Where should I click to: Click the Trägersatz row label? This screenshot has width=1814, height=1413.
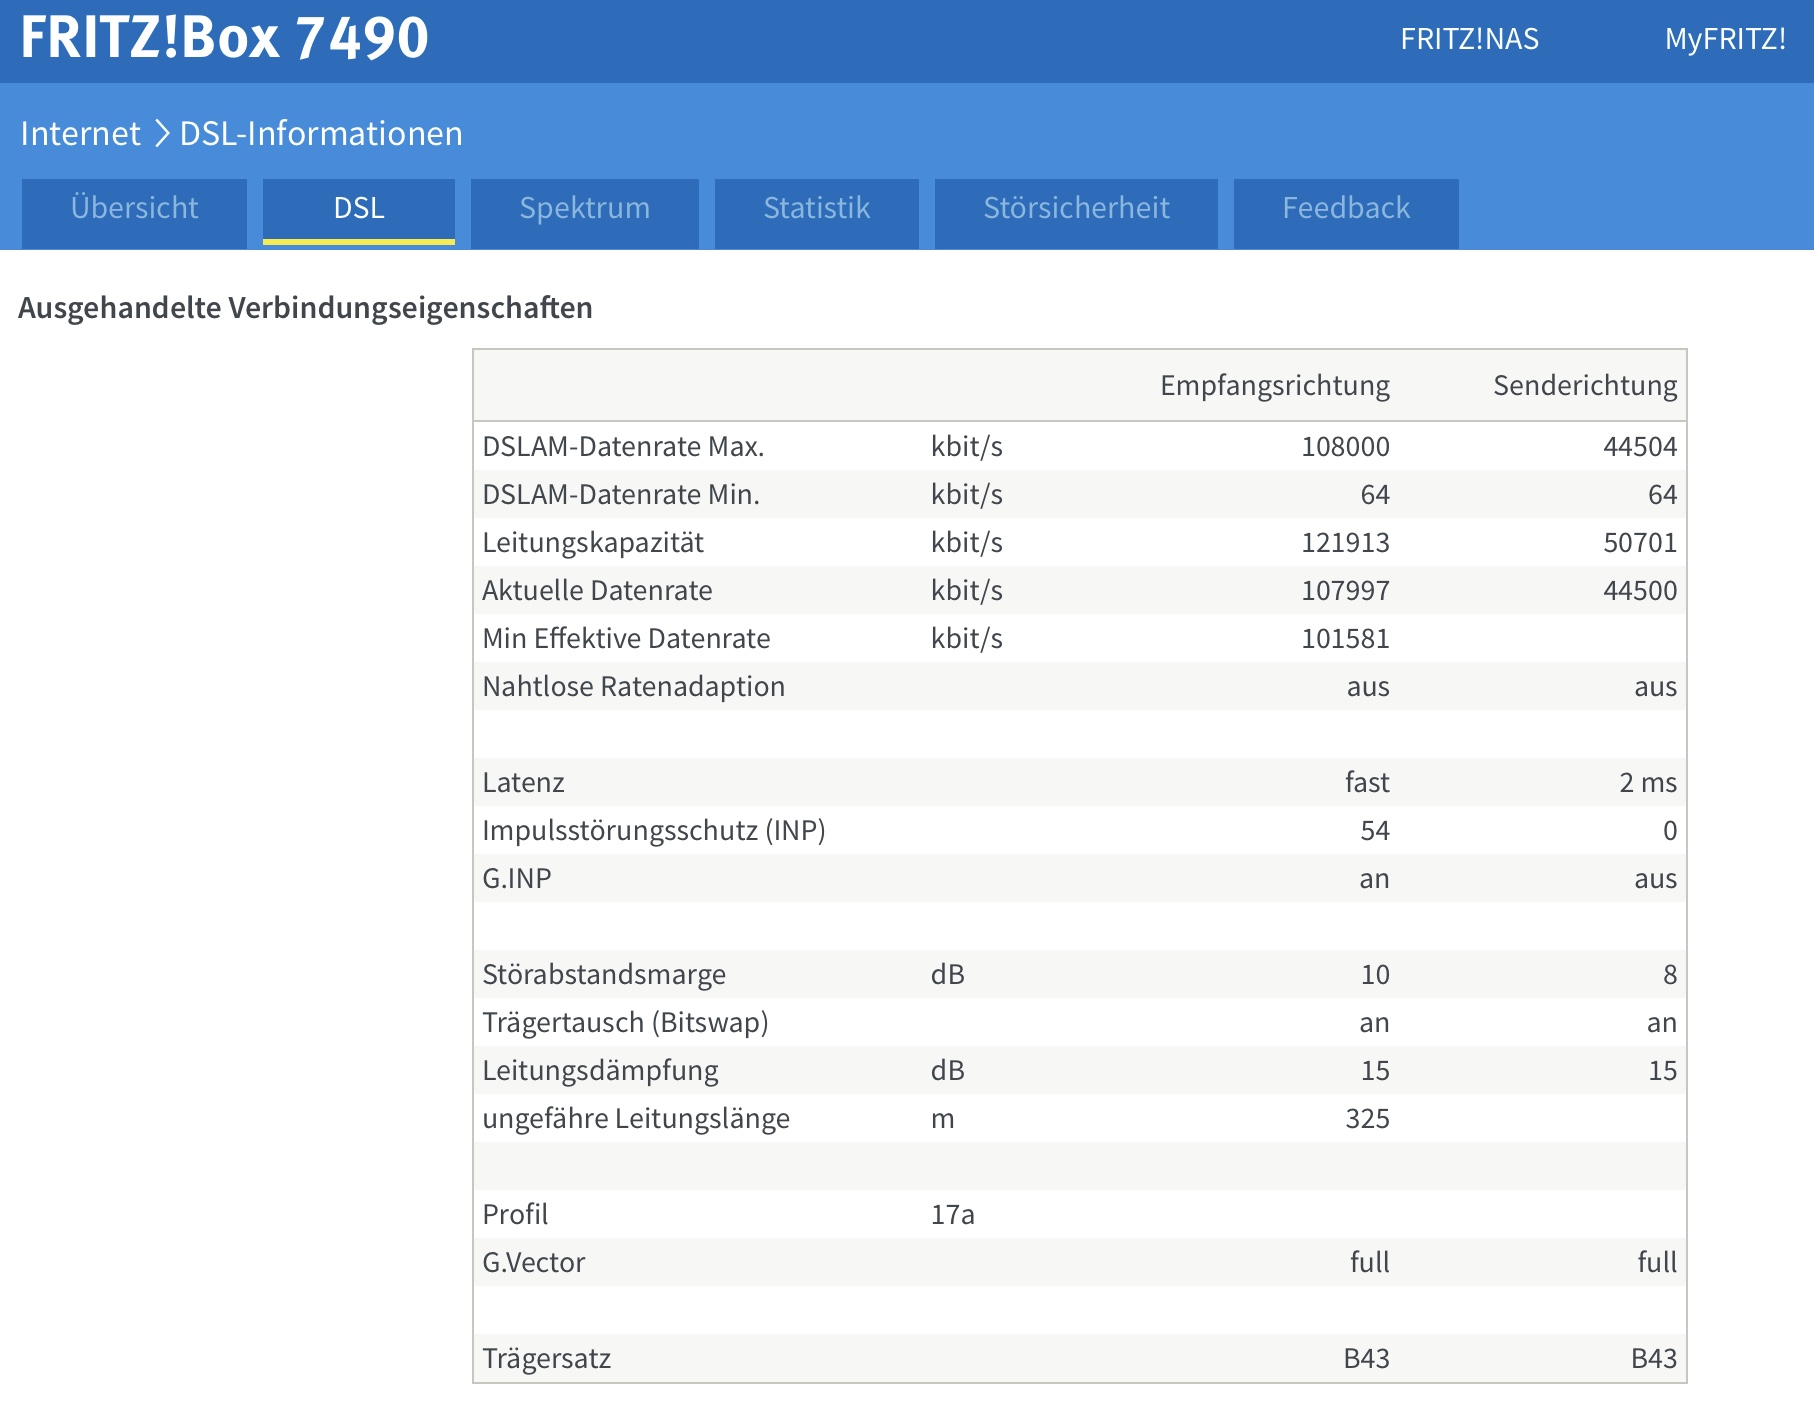coord(546,1358)
